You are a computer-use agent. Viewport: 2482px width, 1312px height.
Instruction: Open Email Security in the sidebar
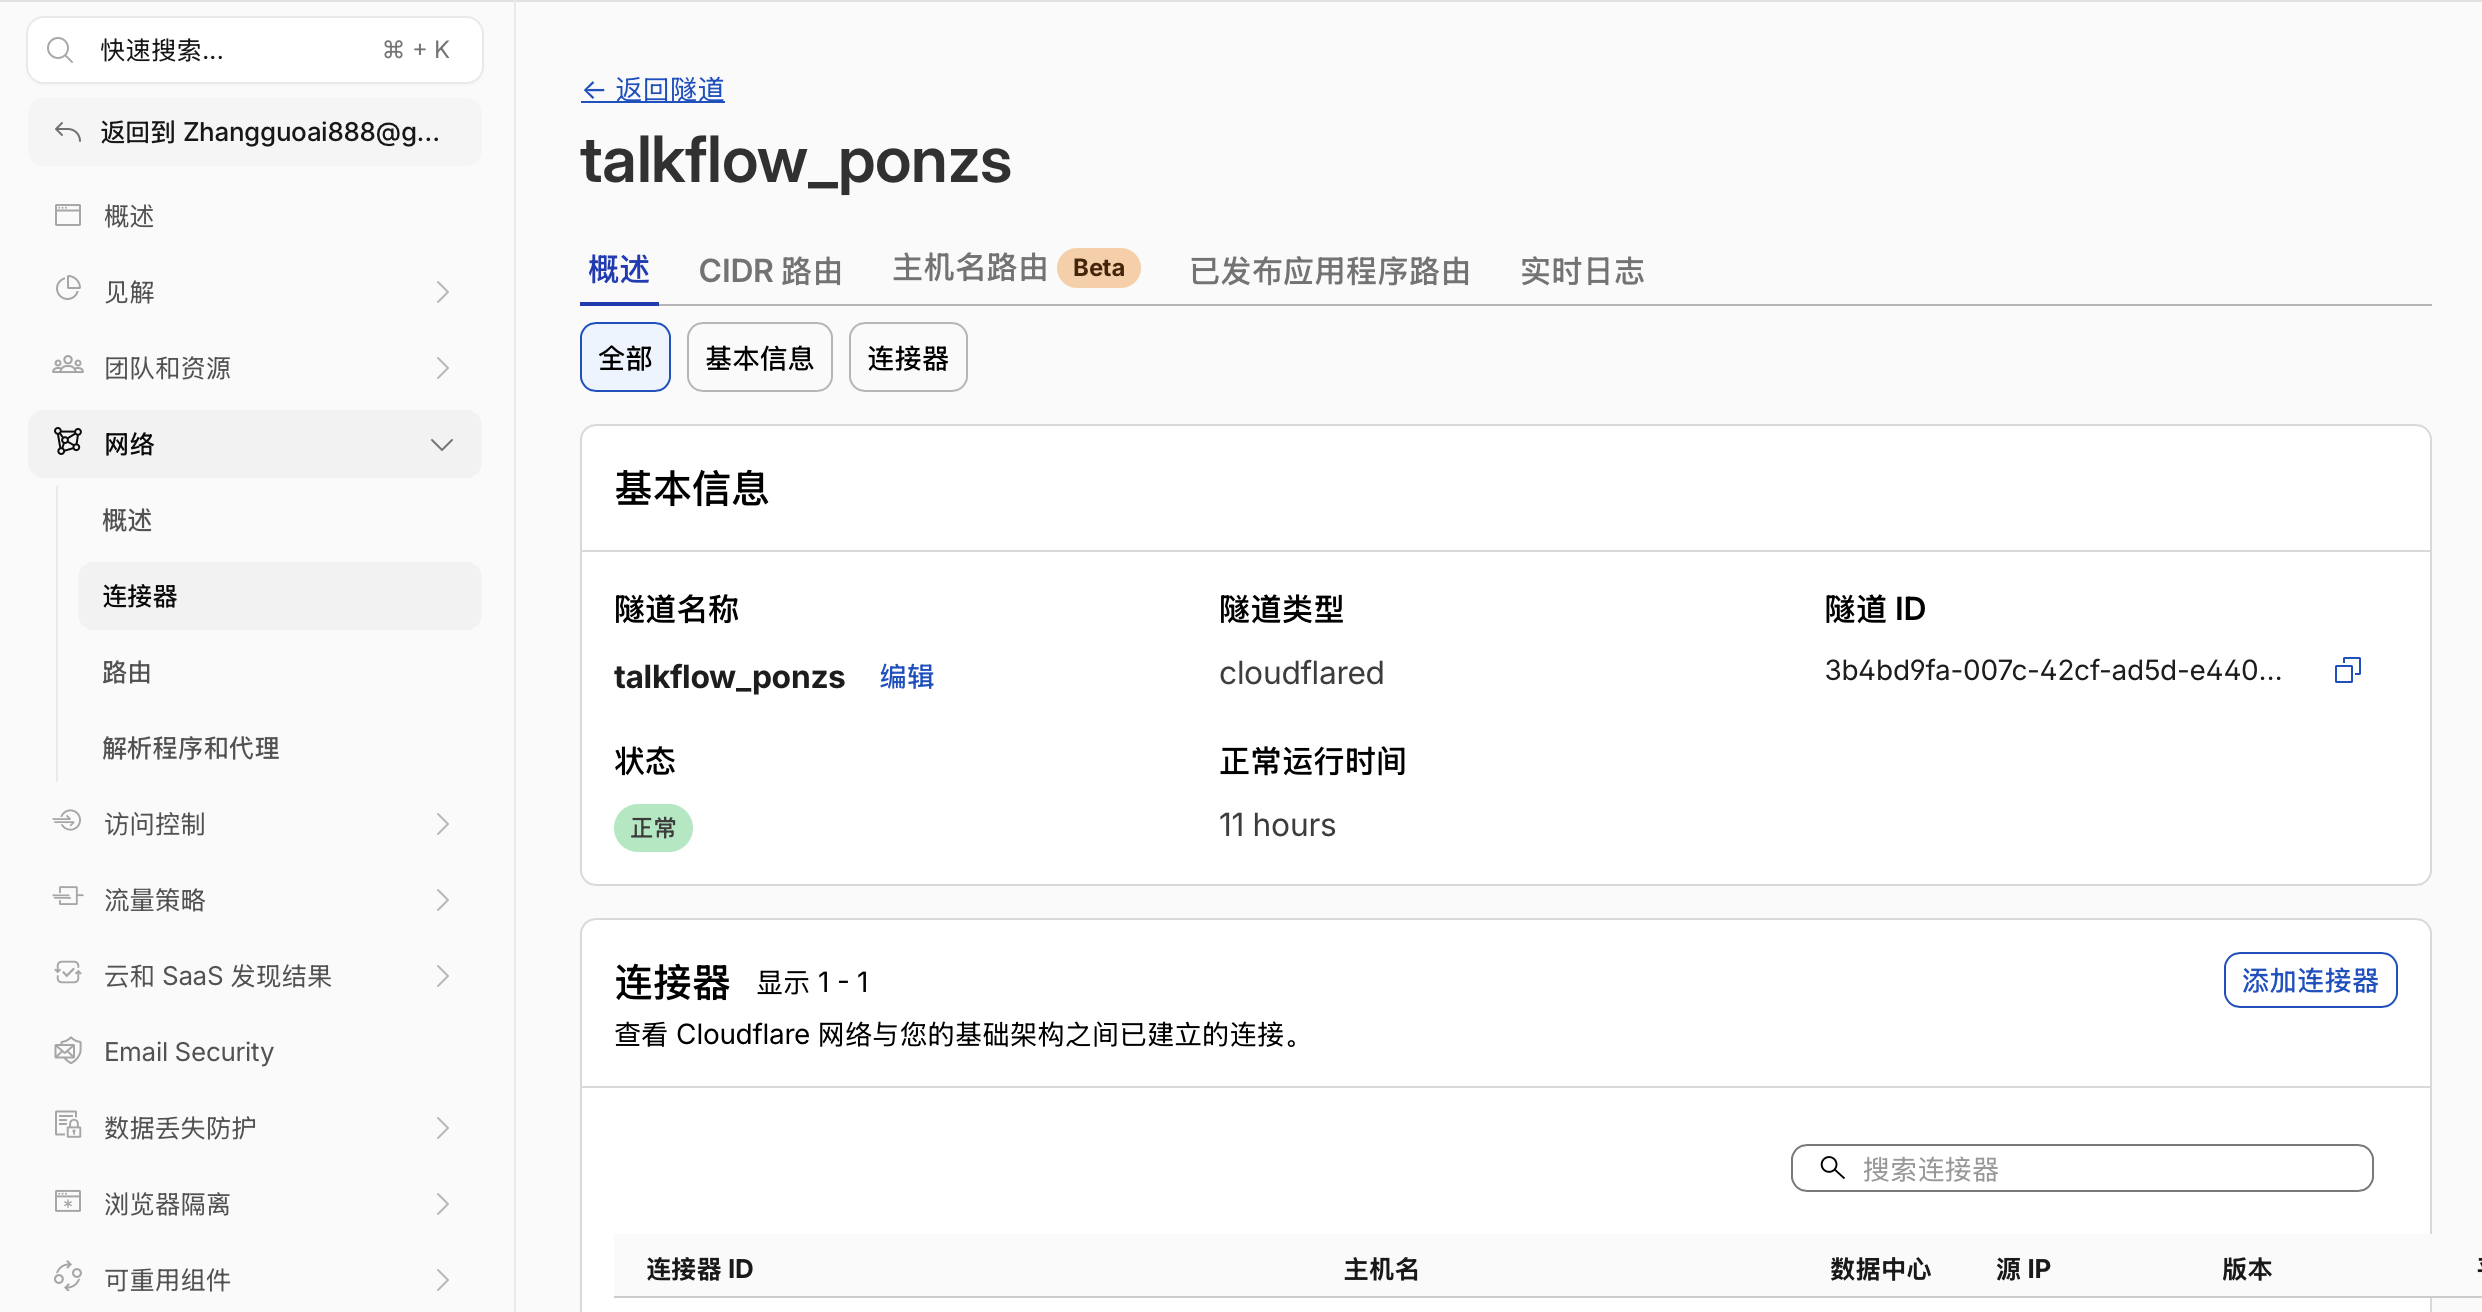[189, 1052]
